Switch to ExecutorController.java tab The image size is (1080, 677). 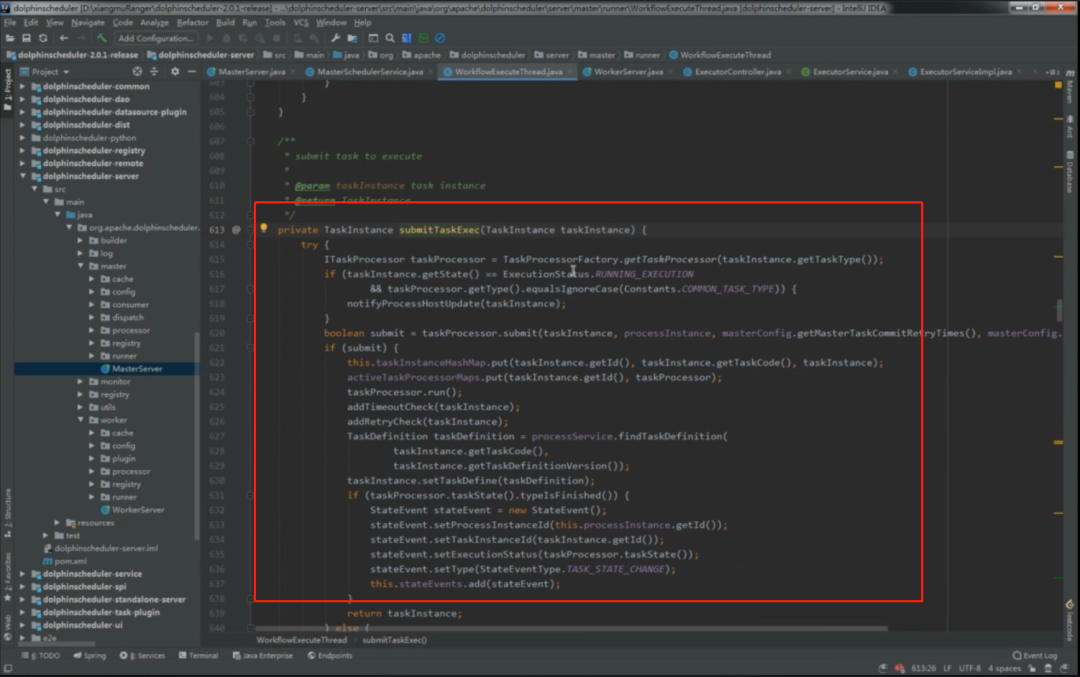click(737, 72)
